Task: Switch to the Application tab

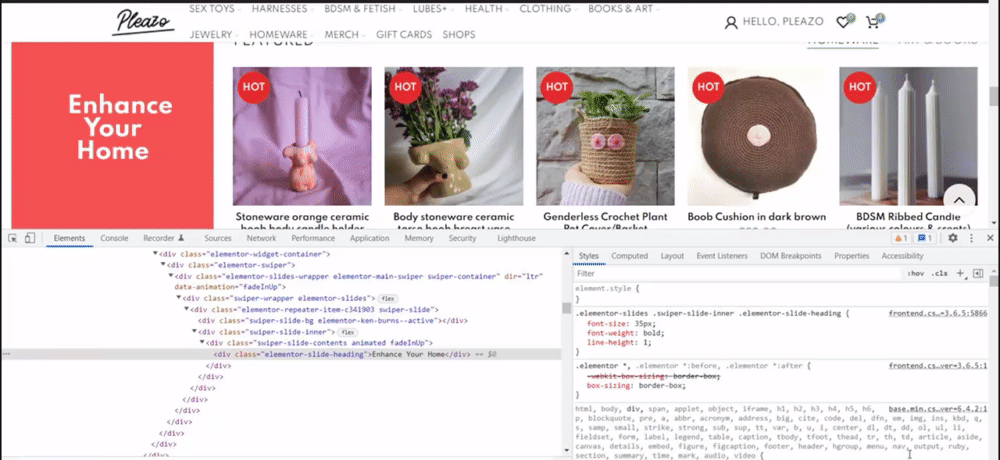Action: [369, 238]
